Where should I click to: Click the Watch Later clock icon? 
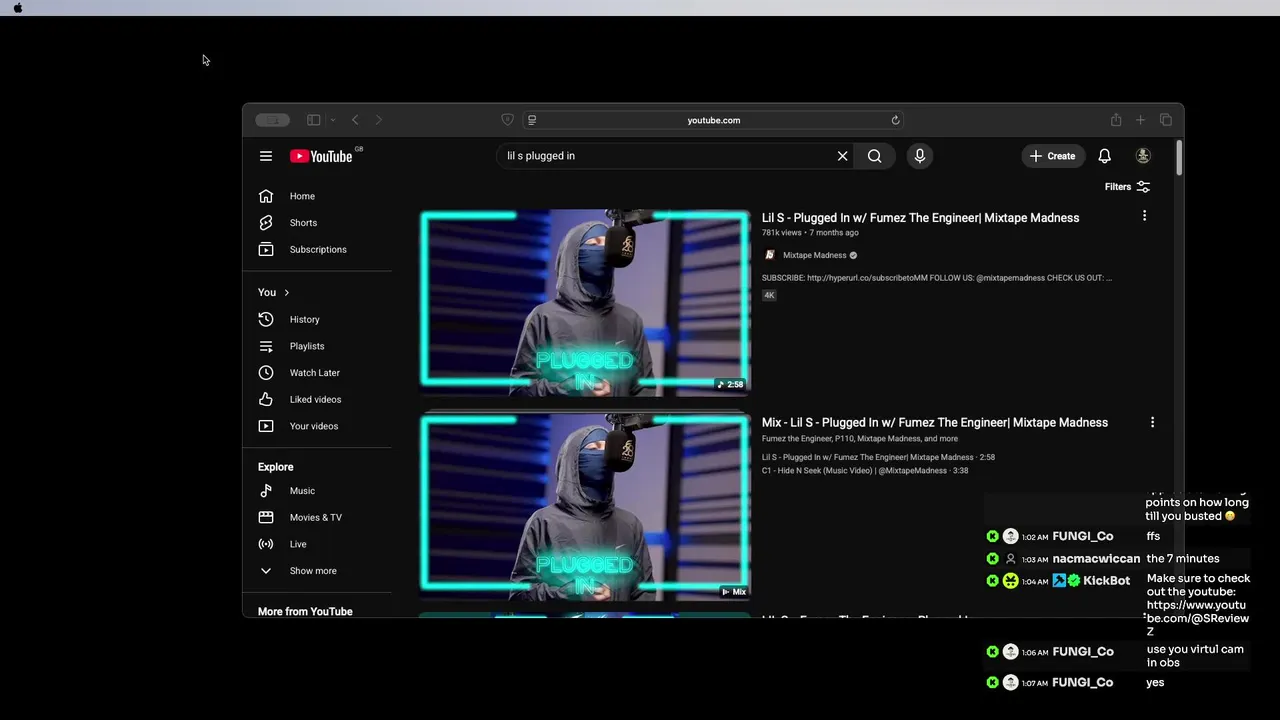click(x=266, y=372)
